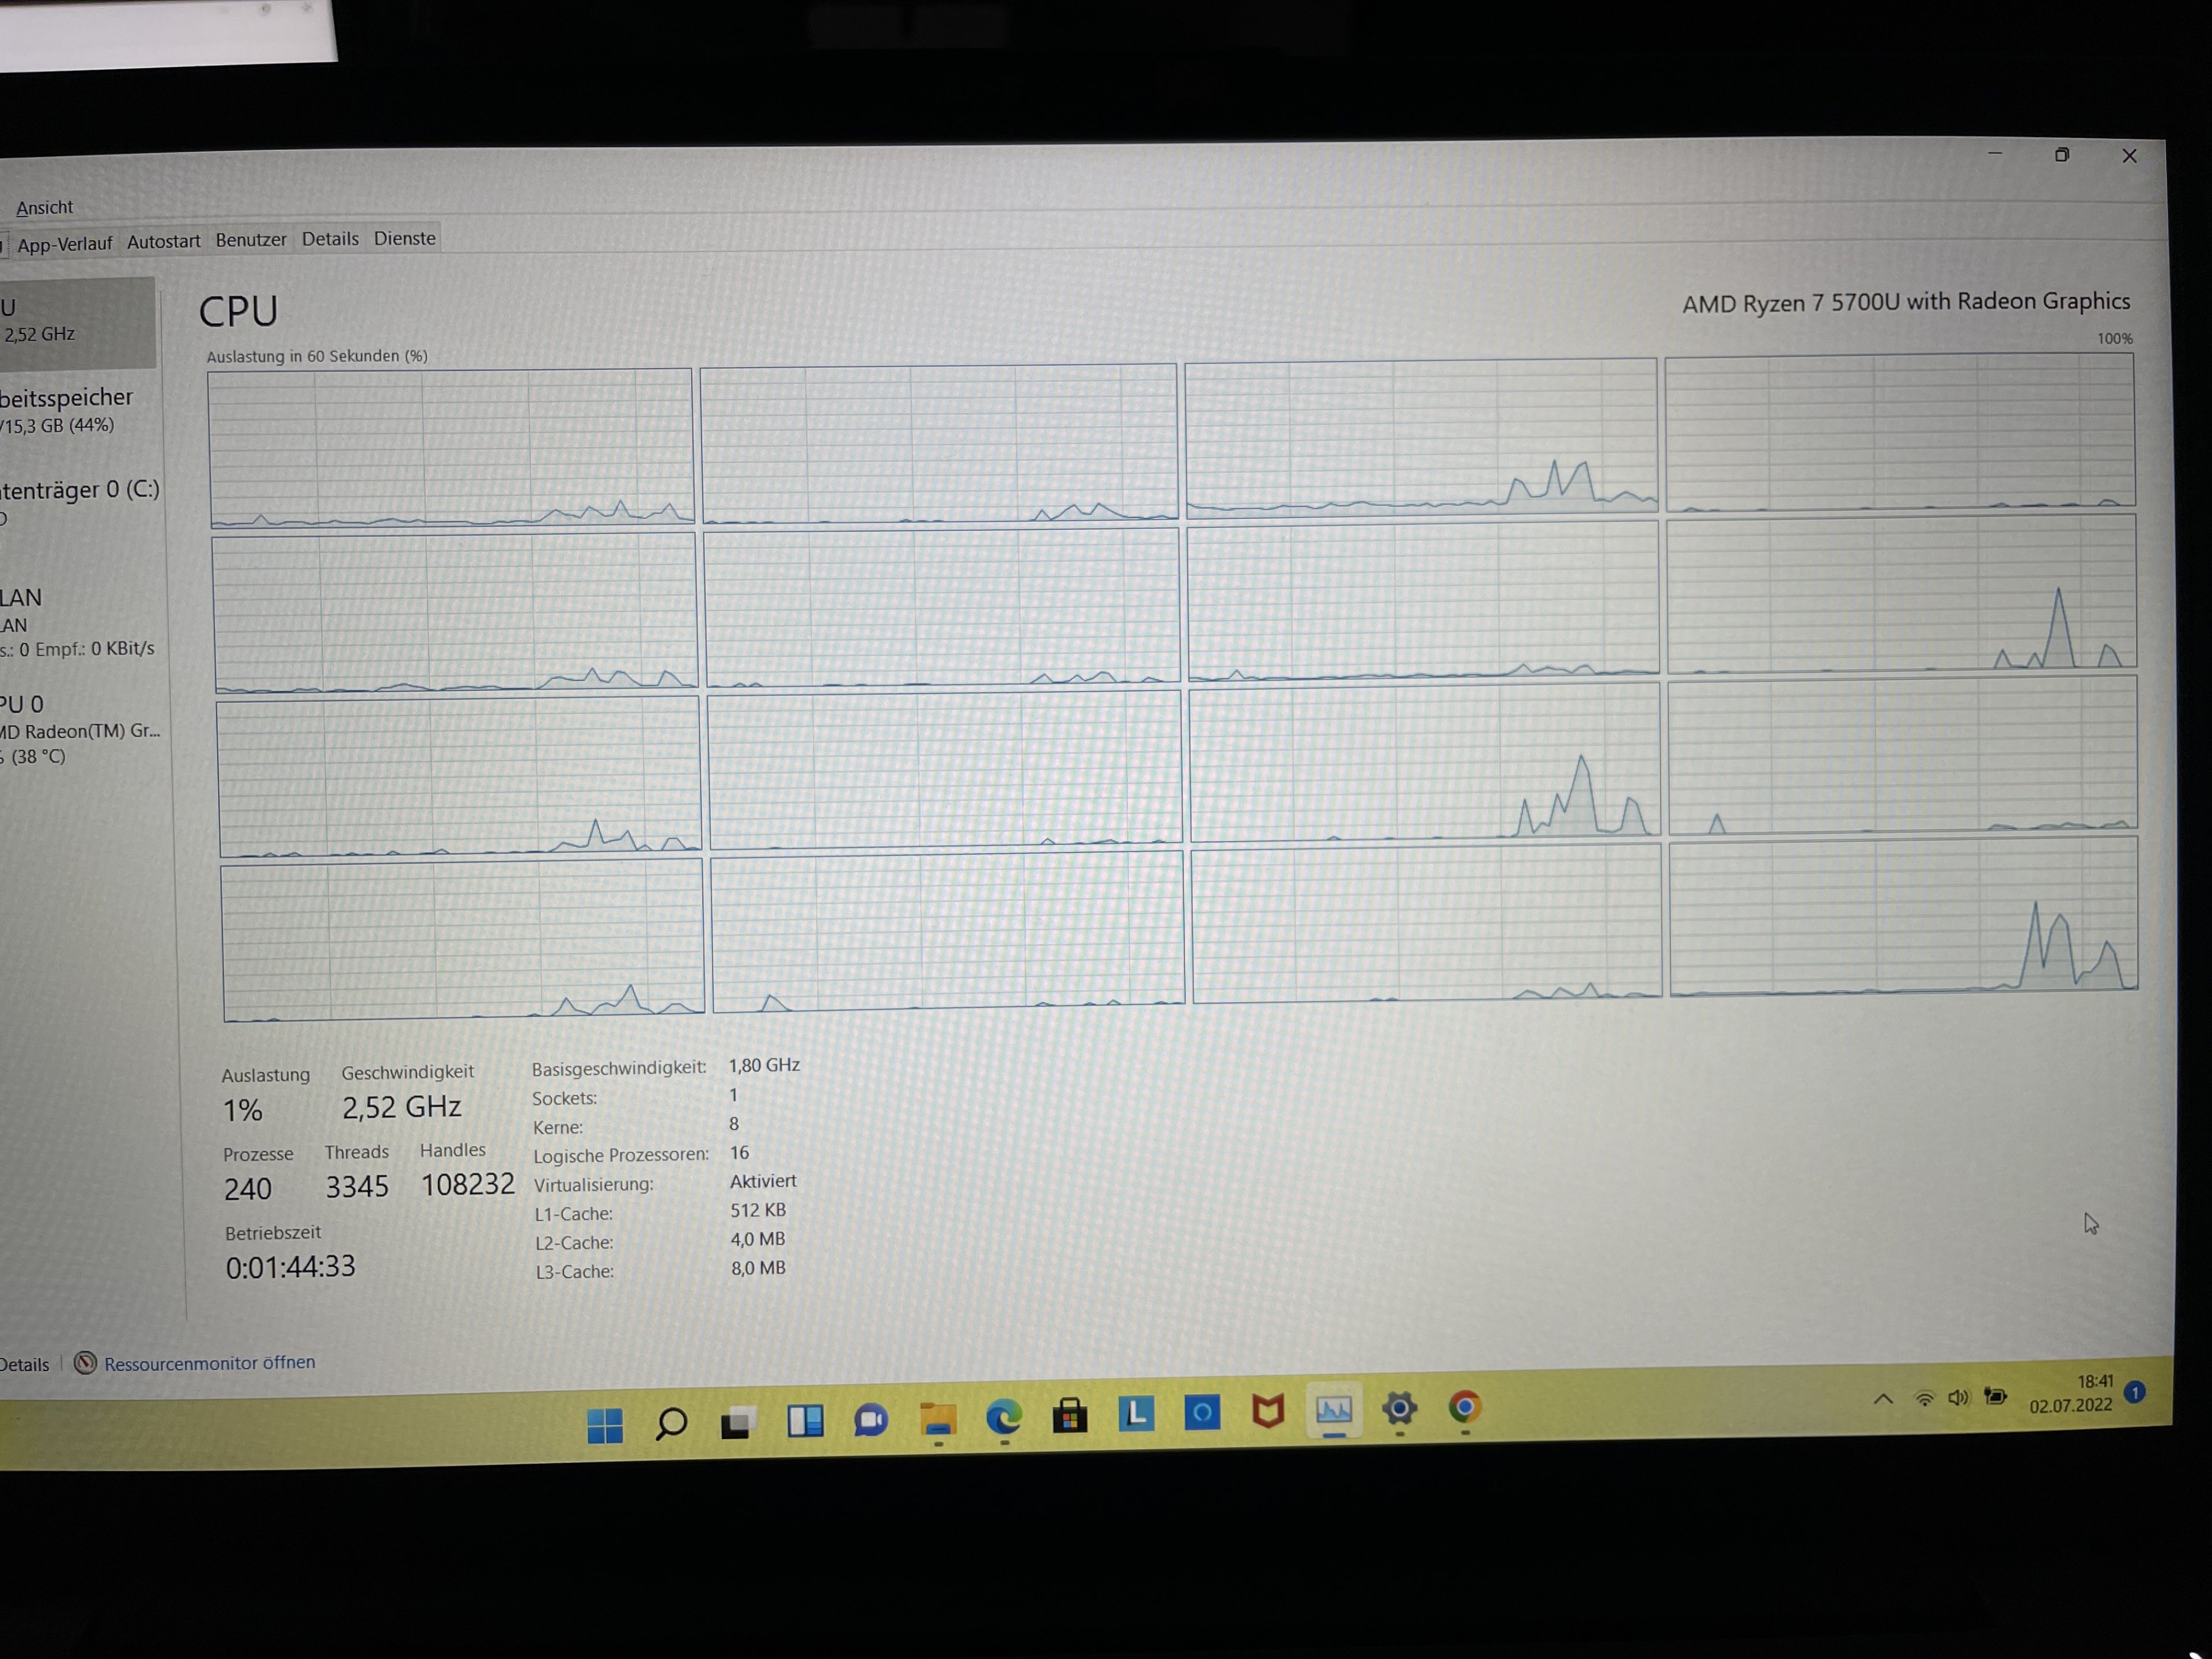Open Settings gear in taskbar

pos(1399,1409)
